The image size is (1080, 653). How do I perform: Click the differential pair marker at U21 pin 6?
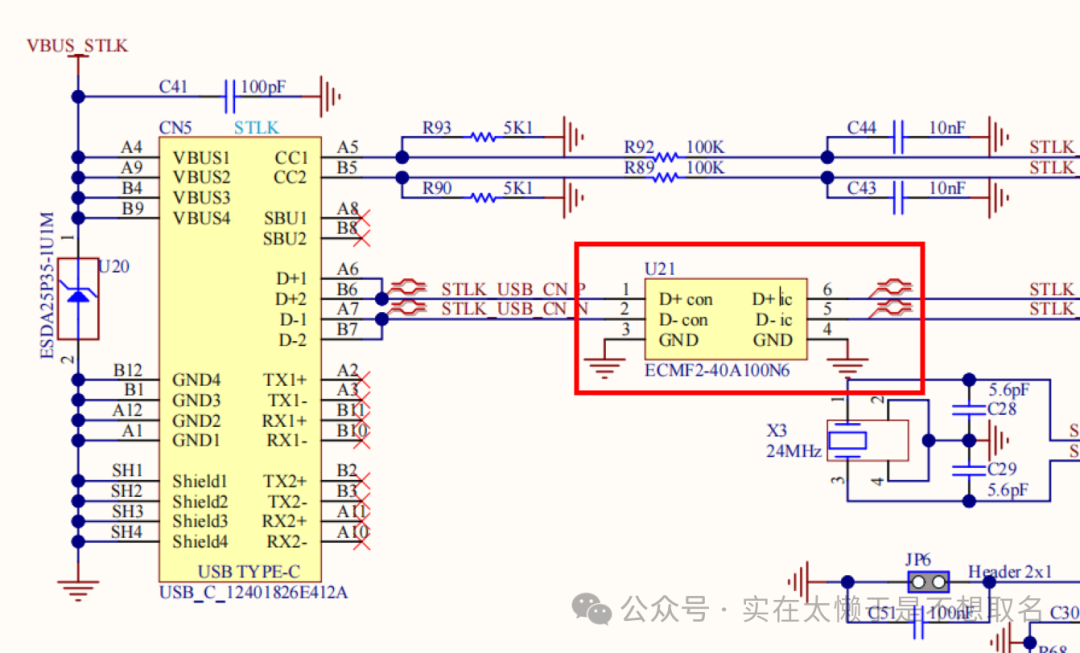coord(890,289)
